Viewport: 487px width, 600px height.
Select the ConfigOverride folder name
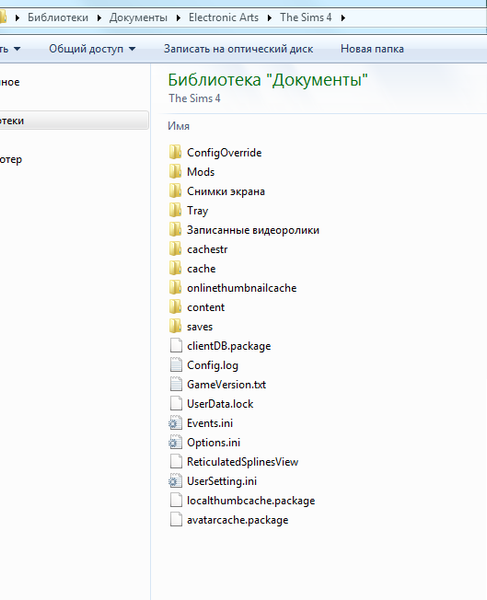[x=224, y=153]
